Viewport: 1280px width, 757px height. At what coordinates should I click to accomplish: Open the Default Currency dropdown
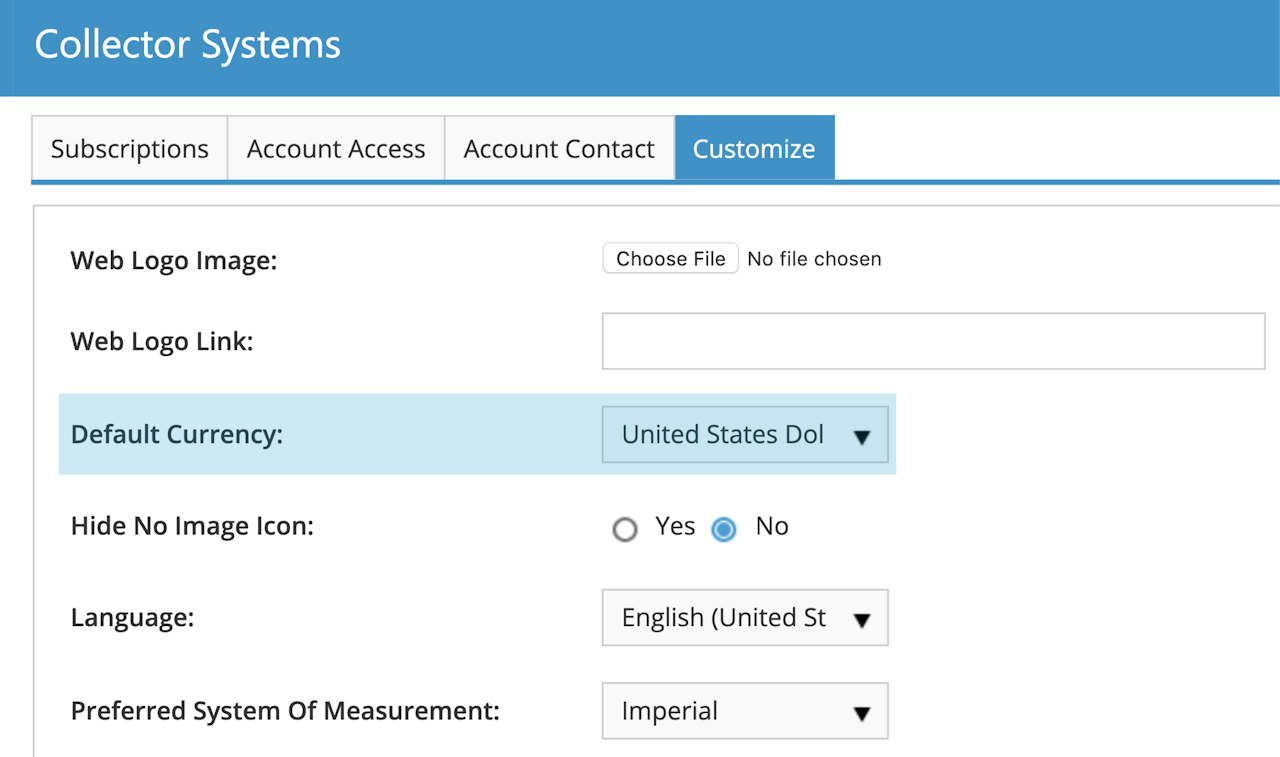[724, 434]
